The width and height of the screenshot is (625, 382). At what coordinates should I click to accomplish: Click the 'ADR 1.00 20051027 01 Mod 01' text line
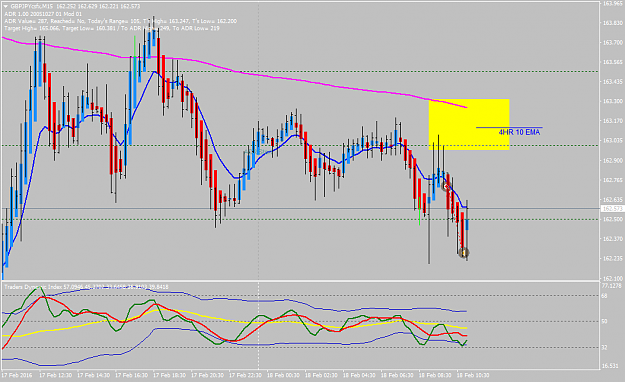coord(43,14)
